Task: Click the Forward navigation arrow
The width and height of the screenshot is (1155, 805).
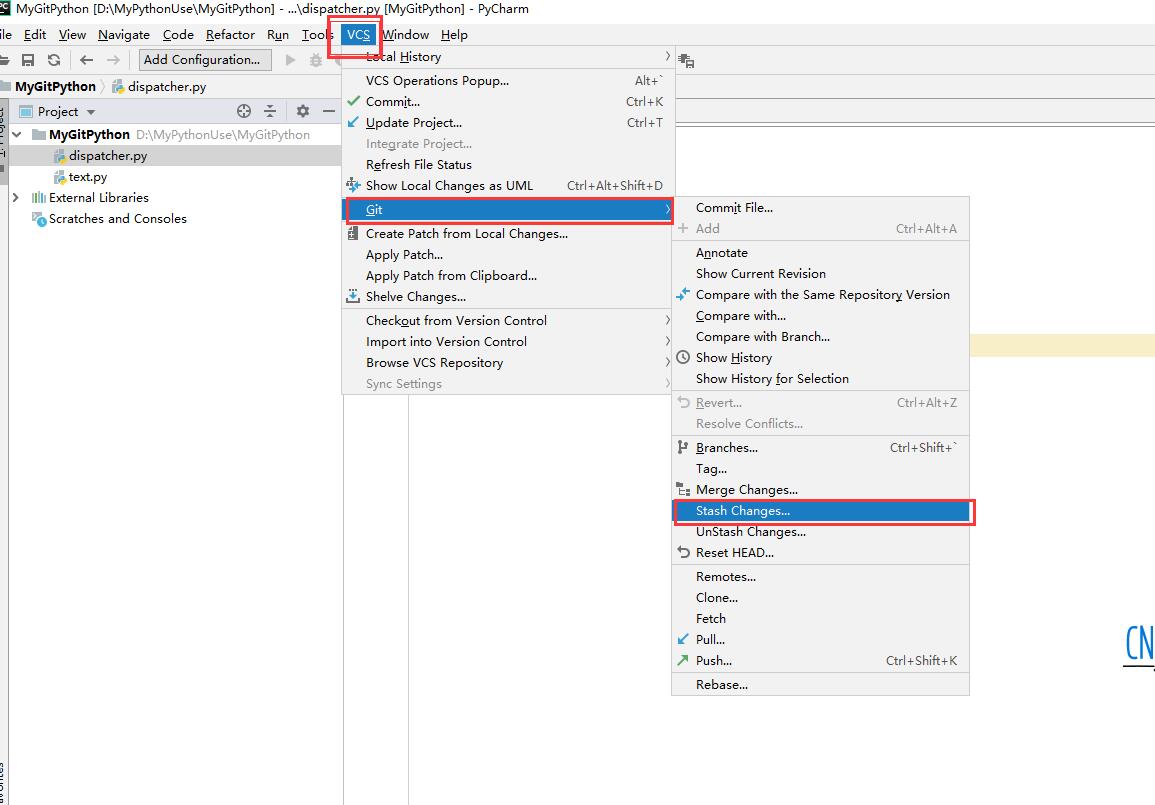Action: (x=113, y=60)
